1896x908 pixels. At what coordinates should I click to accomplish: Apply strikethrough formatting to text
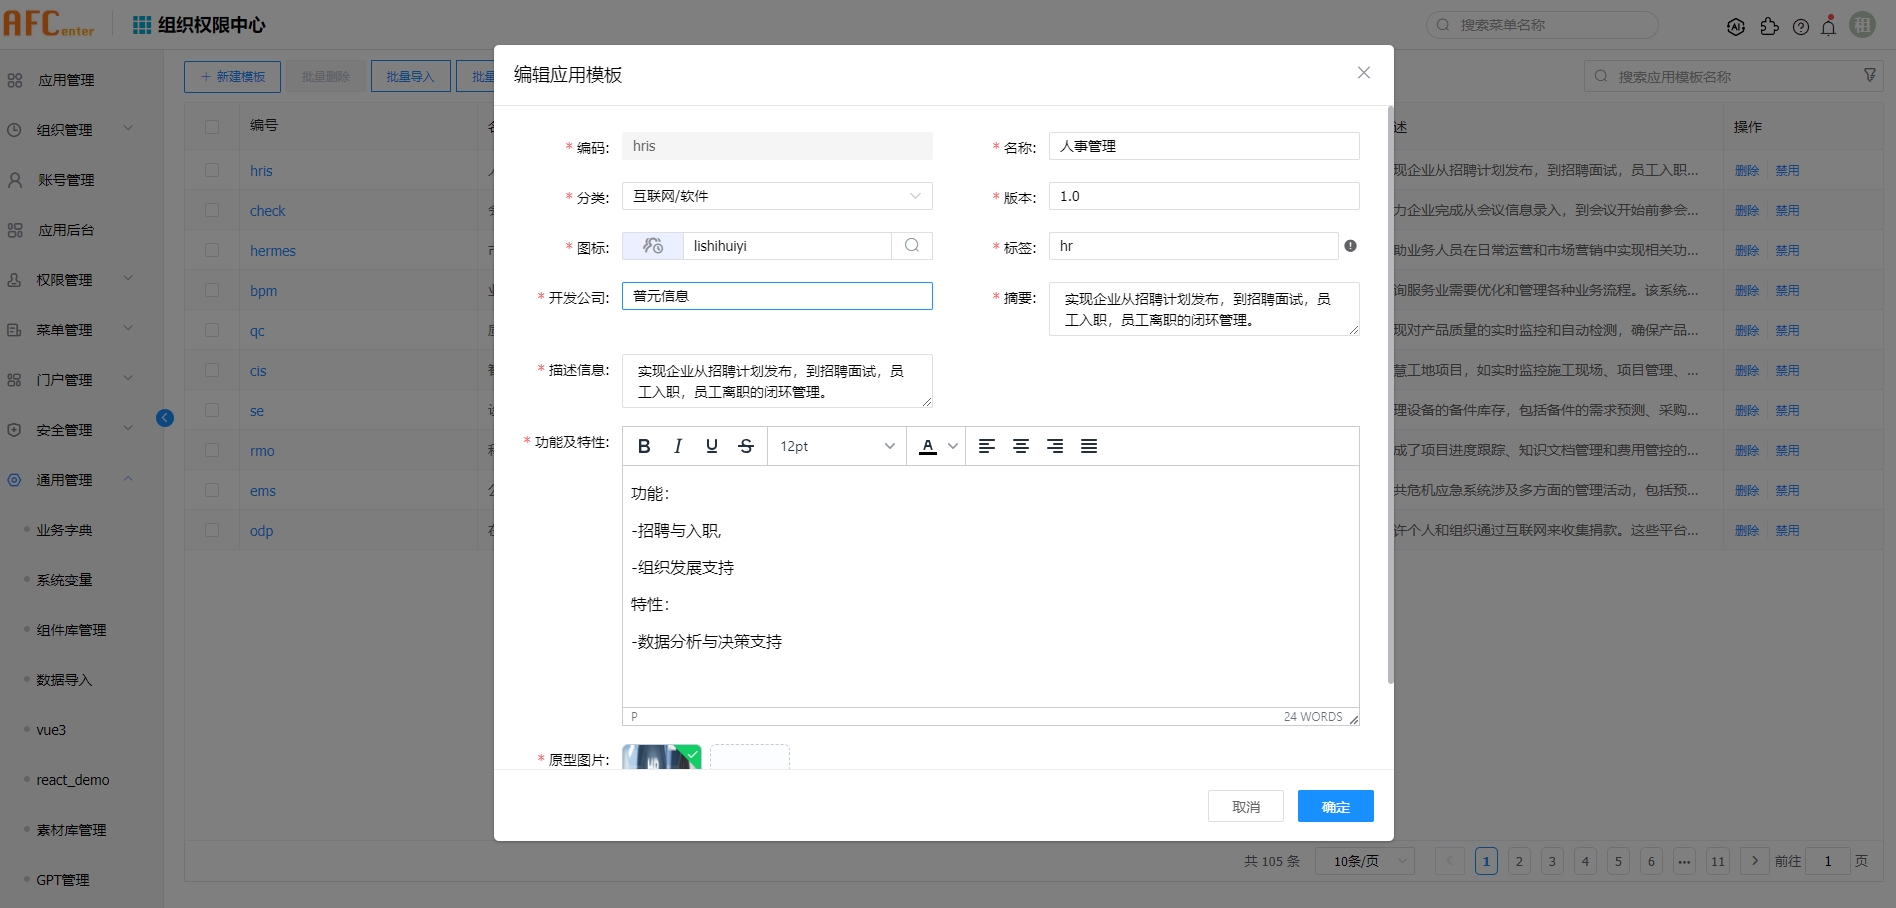coord(746,446)
